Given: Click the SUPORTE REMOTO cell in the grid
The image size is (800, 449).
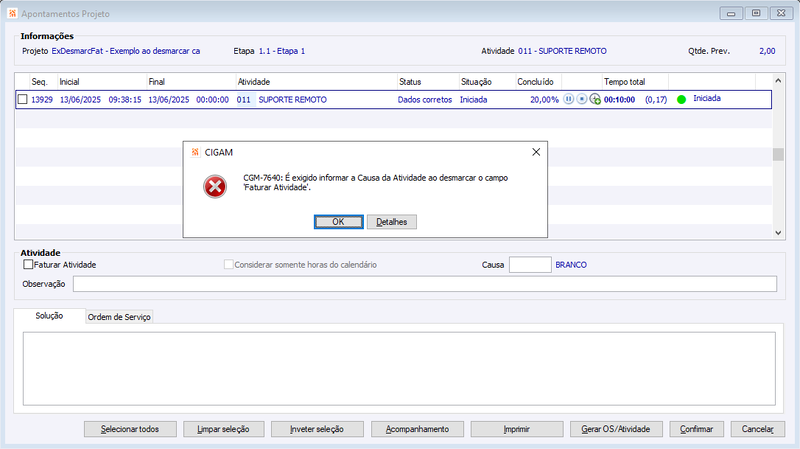Looking at the screenshot, I should (x=292, y=99).
